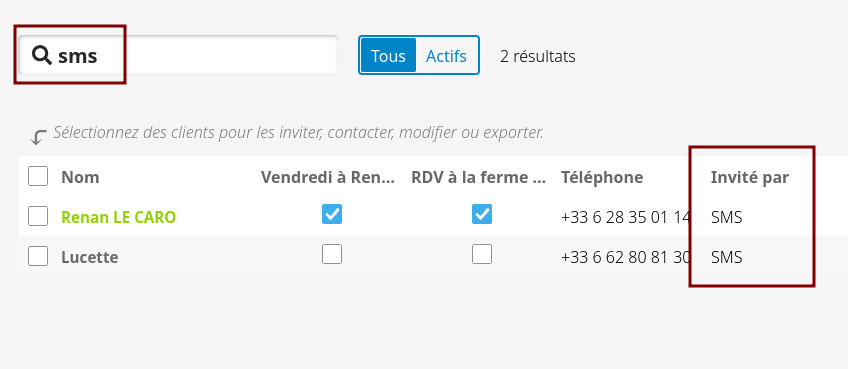This screenshot has width=848, height=369.
Task: Click the RDV à la ferme column header
Action: pyautogui.click(x=479, y=177)
